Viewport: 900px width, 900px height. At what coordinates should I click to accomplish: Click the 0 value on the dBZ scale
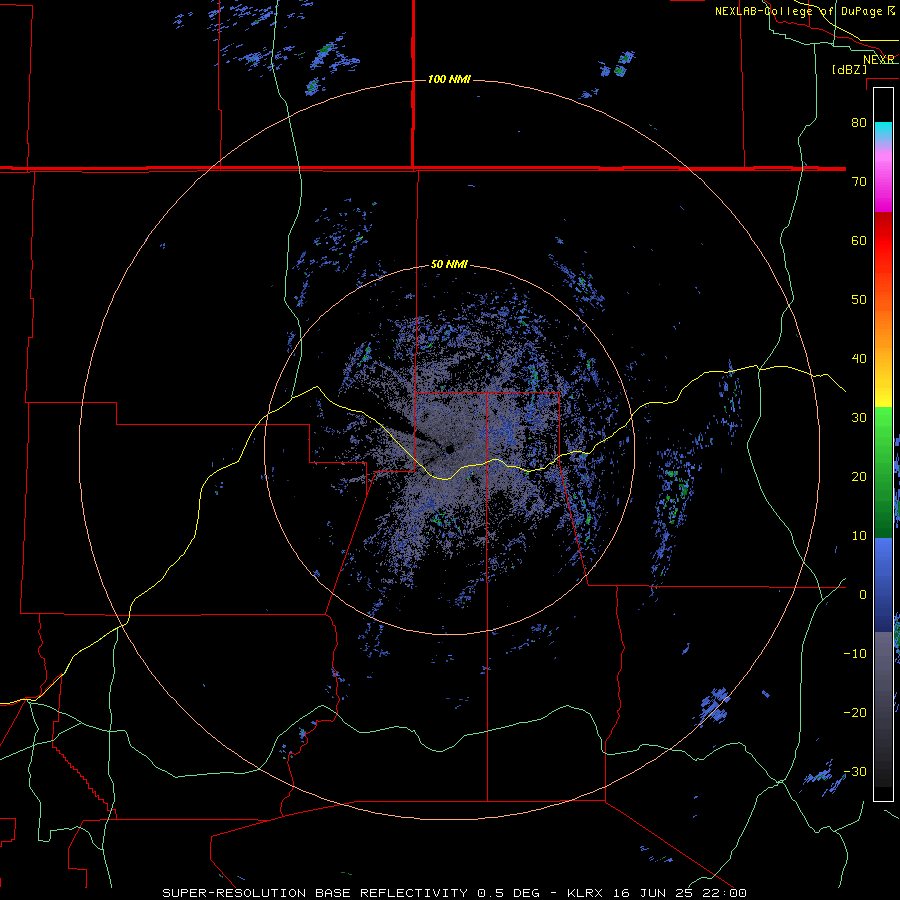pyautogui.click(x=863, y=595)
